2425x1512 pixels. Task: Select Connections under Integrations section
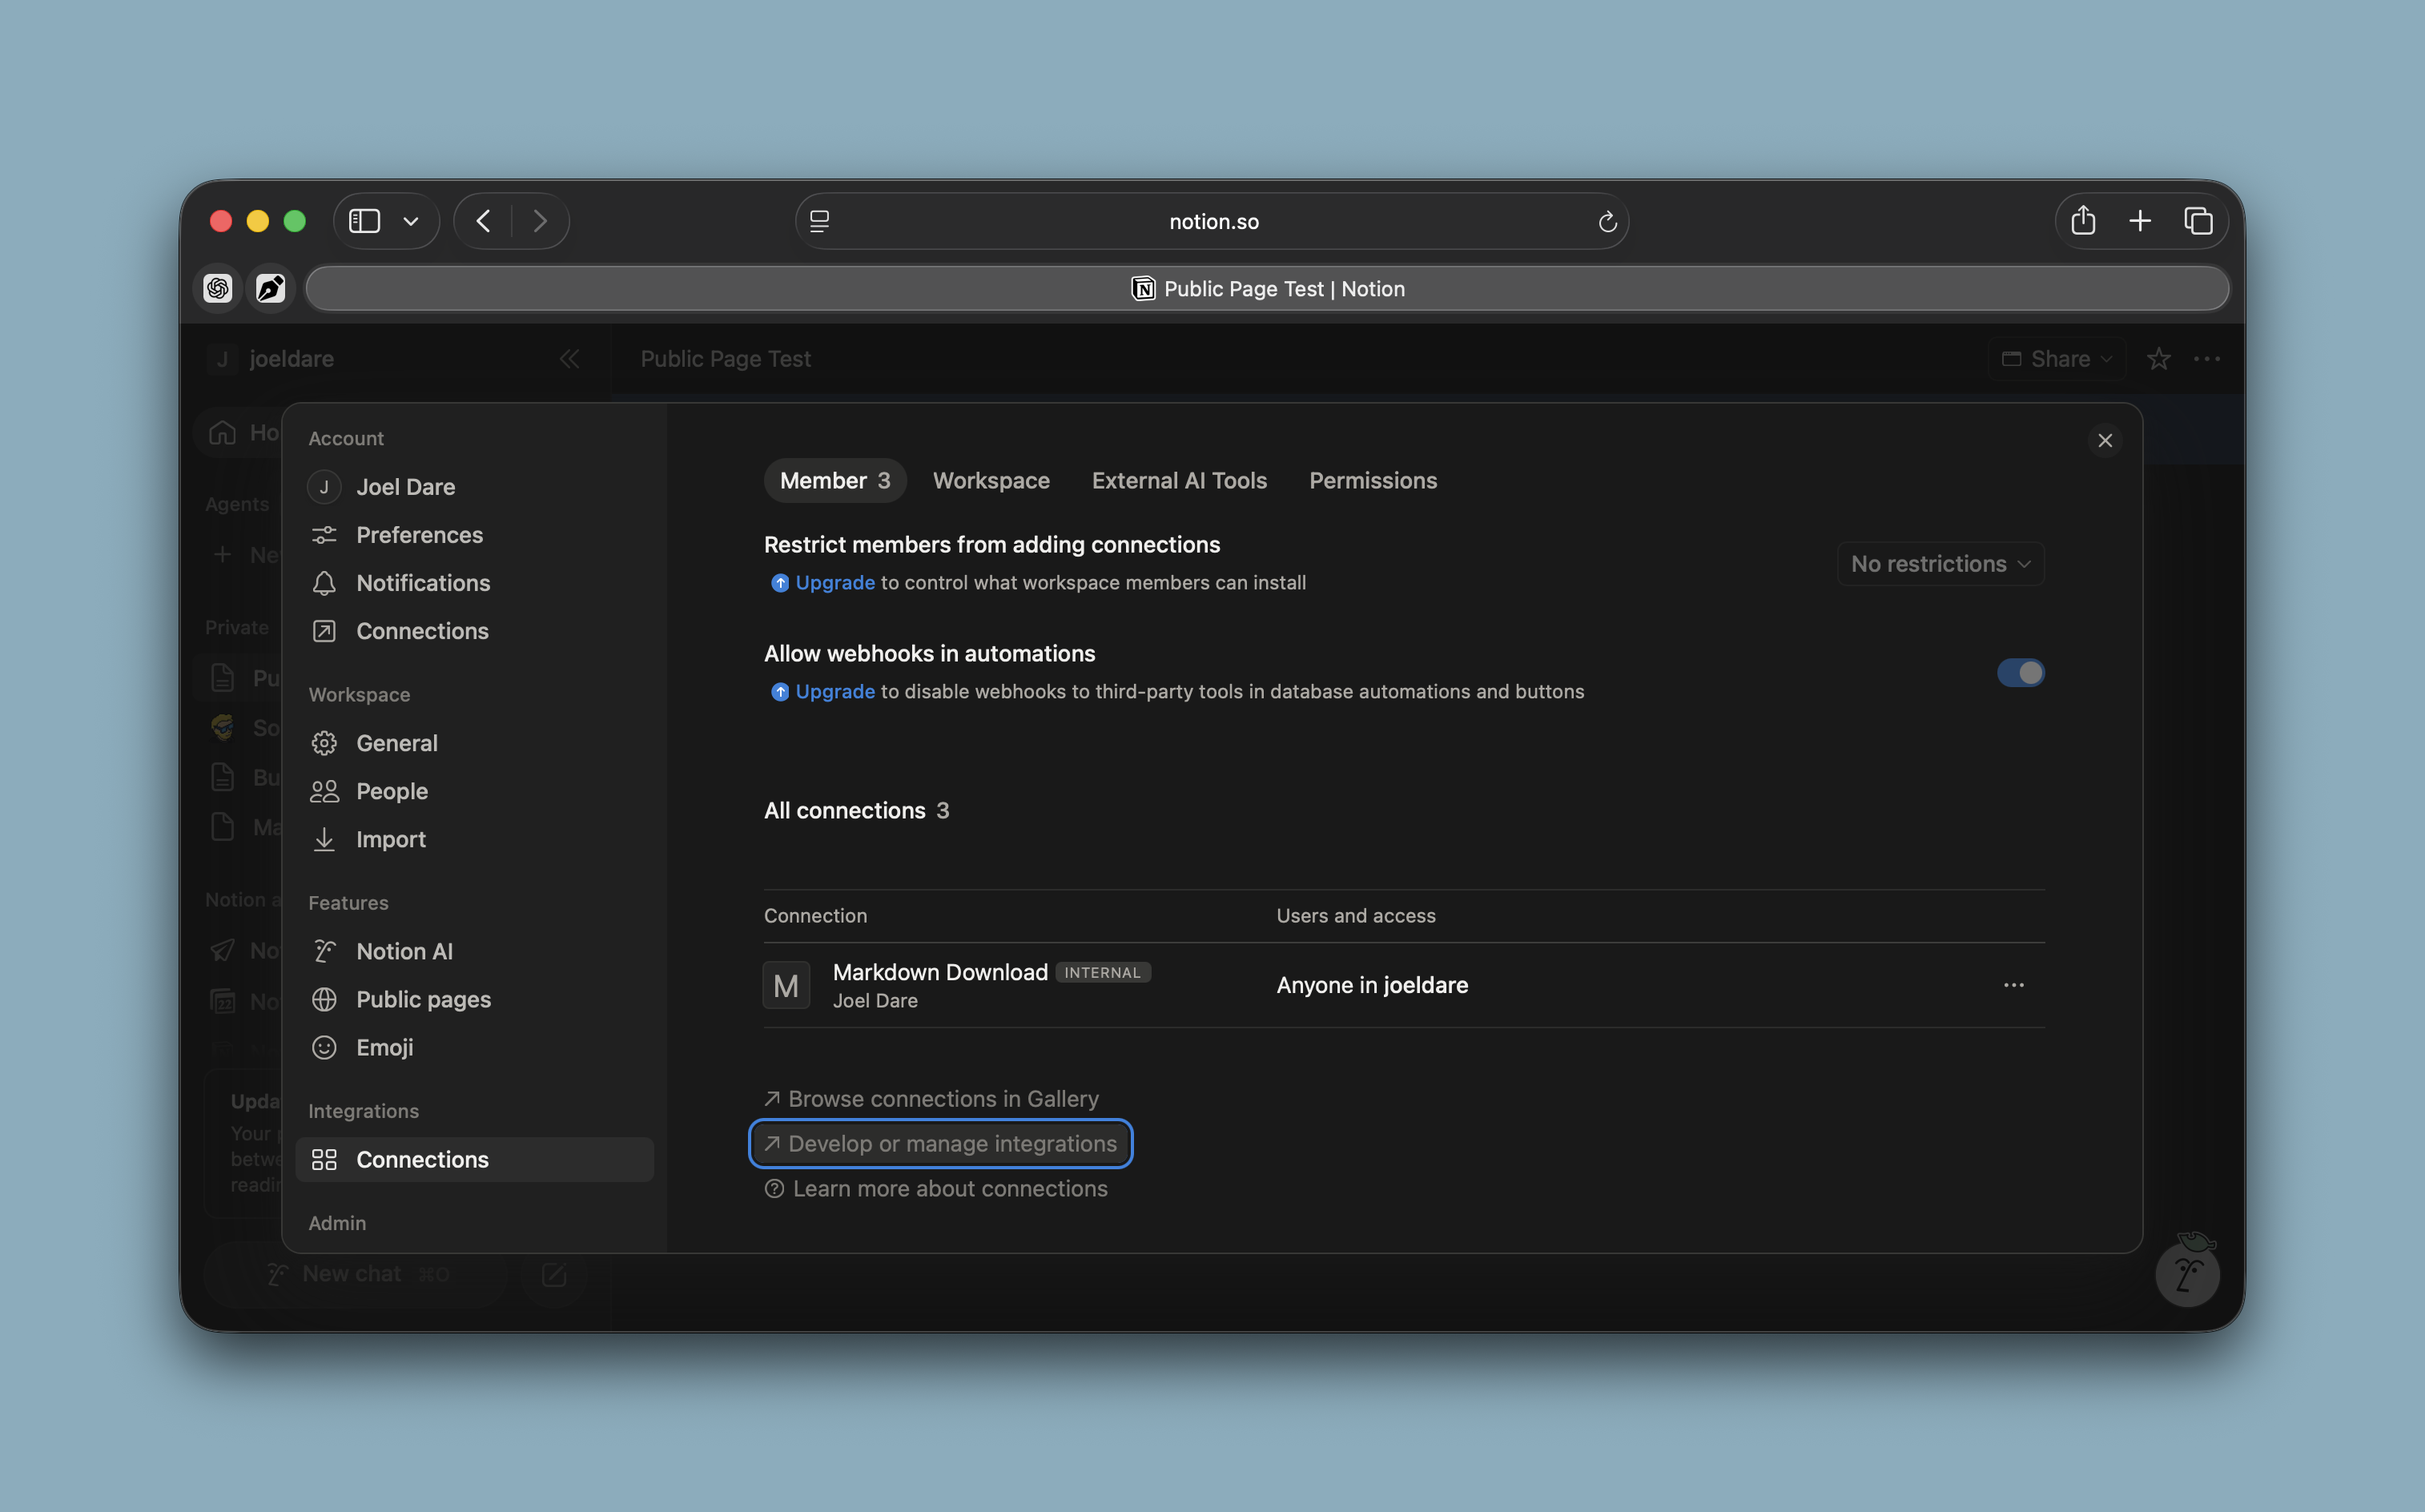coord(475,1159)
